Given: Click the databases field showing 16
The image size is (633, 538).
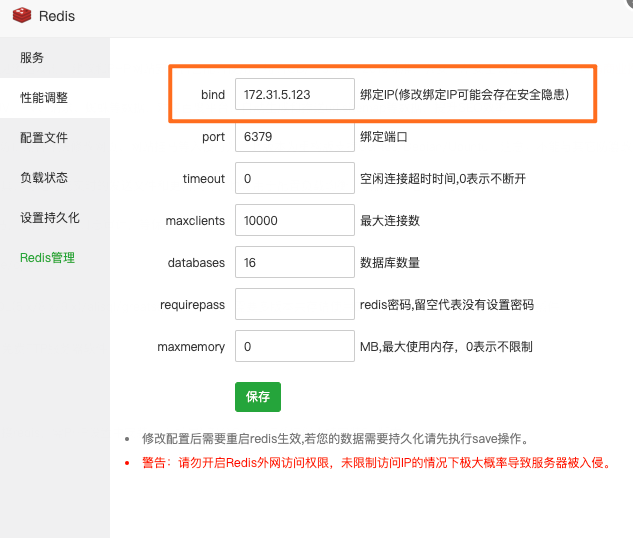Looking at the screenshot, I should pyautogui.click(x=295, y=262).
